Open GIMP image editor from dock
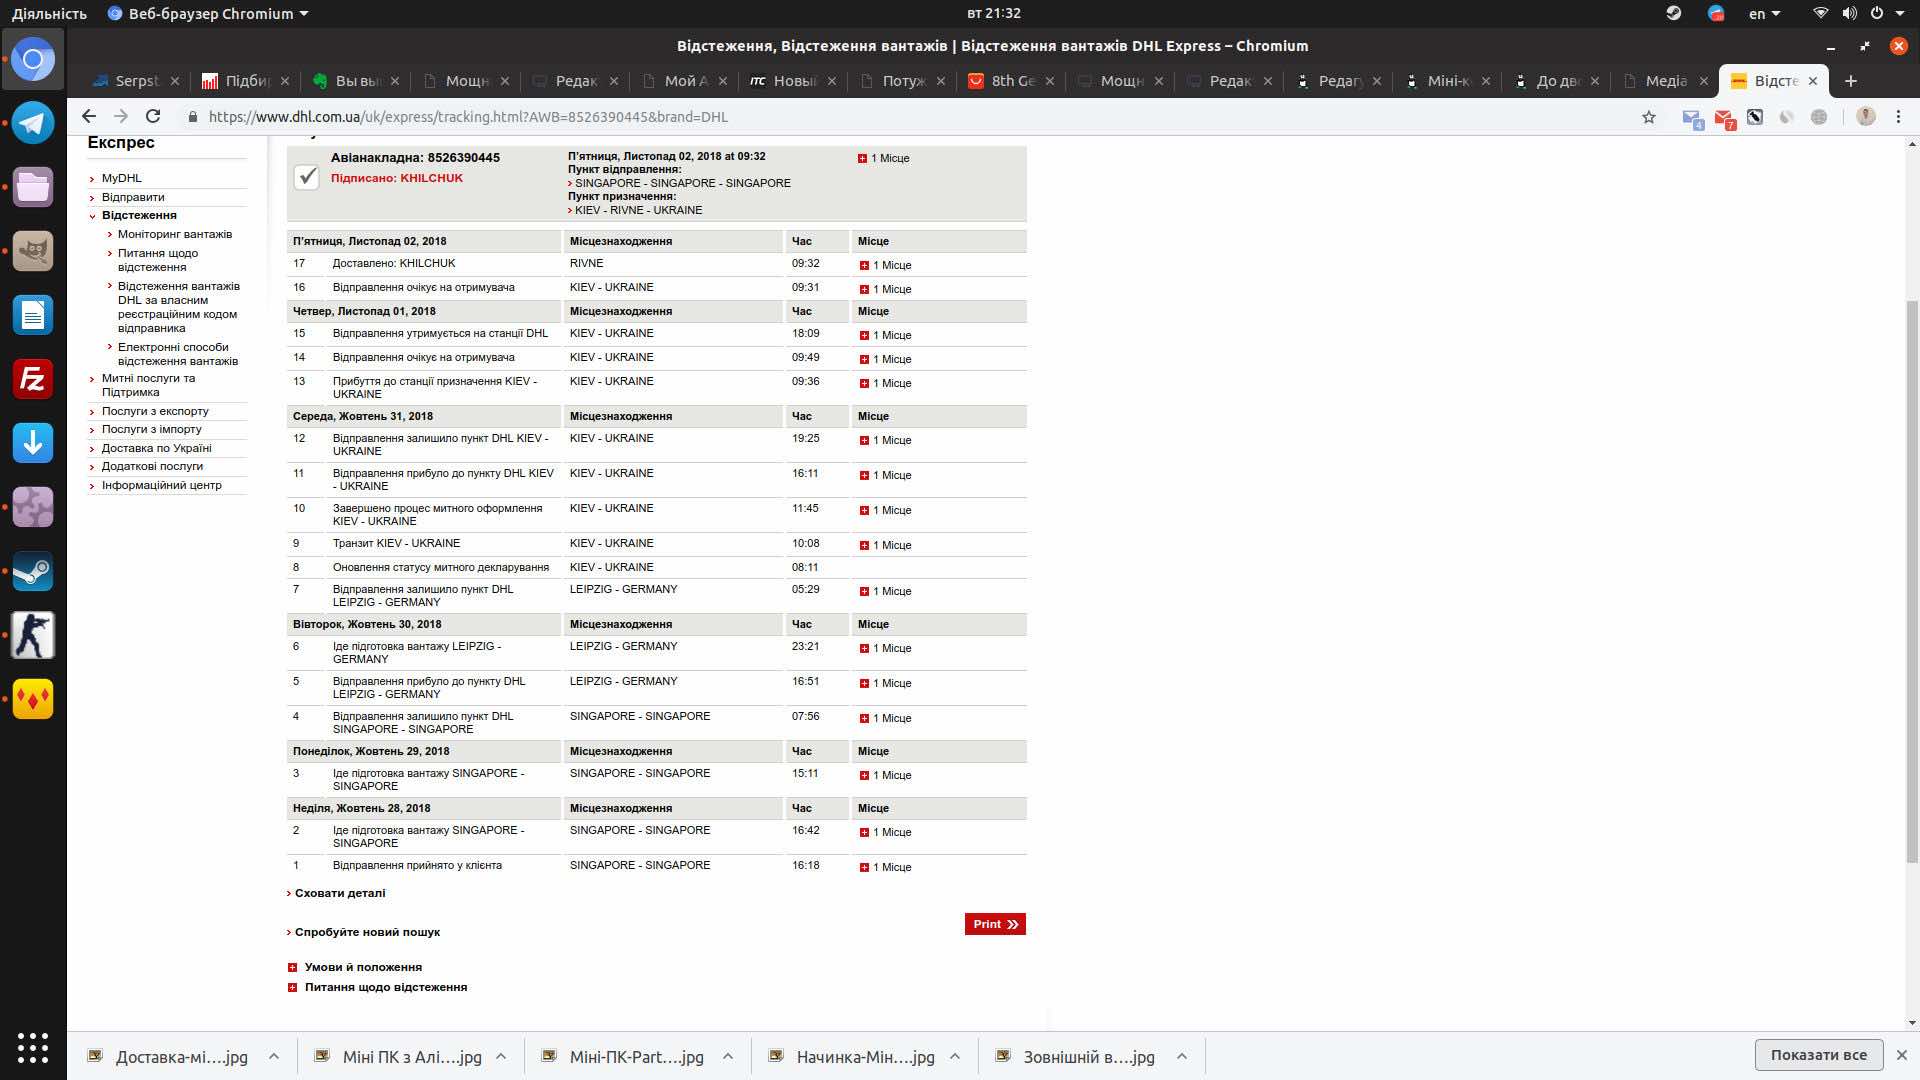This screenshot has width=1920, height=1080. coord(33,251)
